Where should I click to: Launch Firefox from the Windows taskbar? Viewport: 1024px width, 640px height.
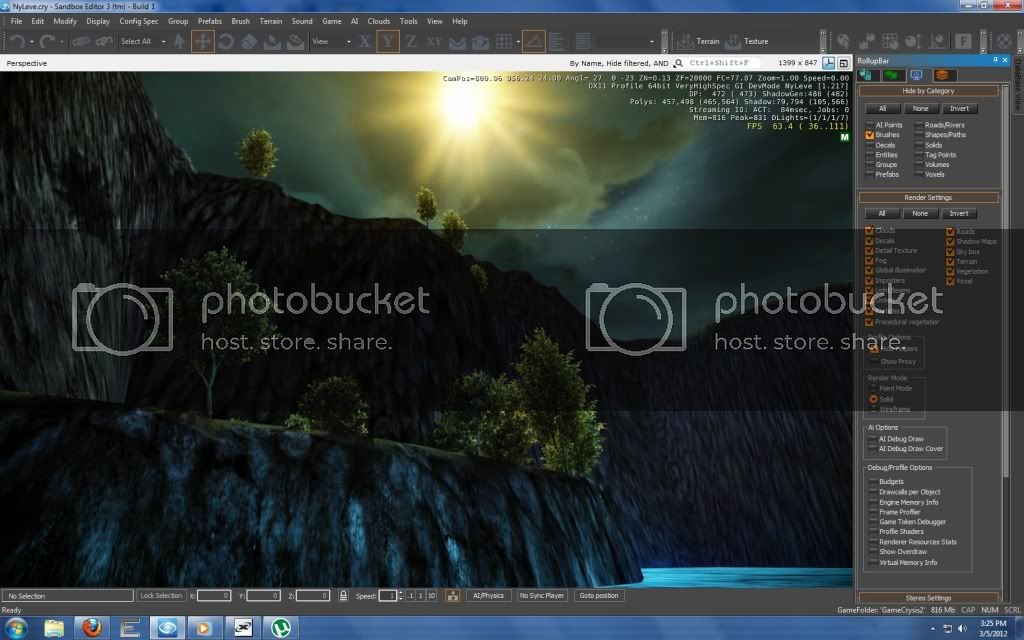[94, 627]
